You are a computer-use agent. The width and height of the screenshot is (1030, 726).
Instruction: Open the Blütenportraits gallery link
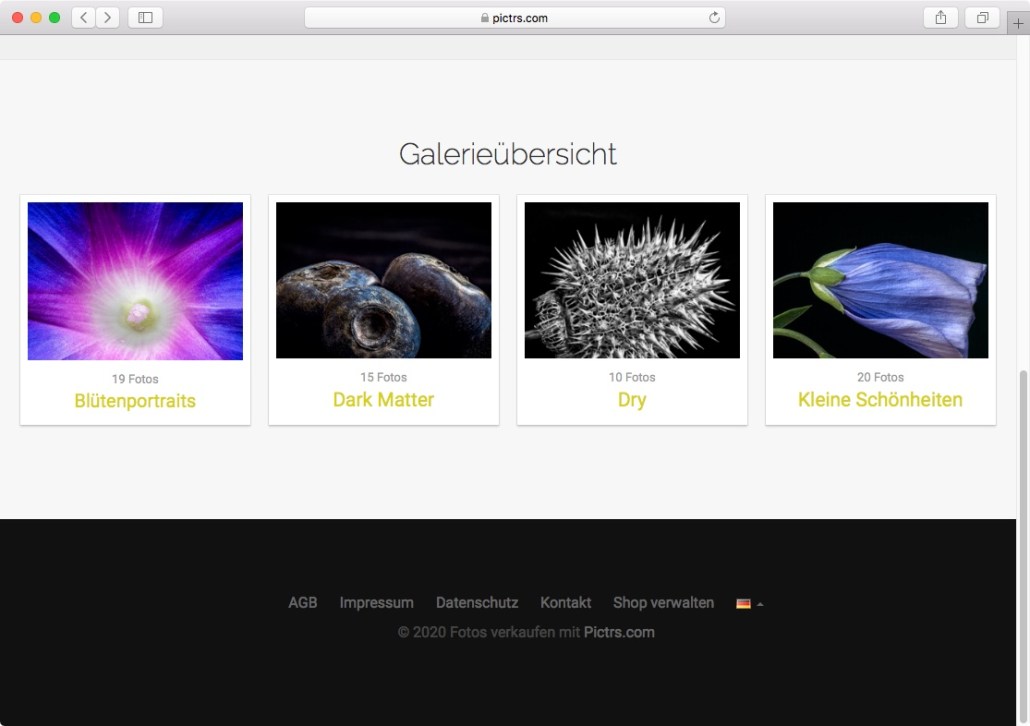[135, 401]
